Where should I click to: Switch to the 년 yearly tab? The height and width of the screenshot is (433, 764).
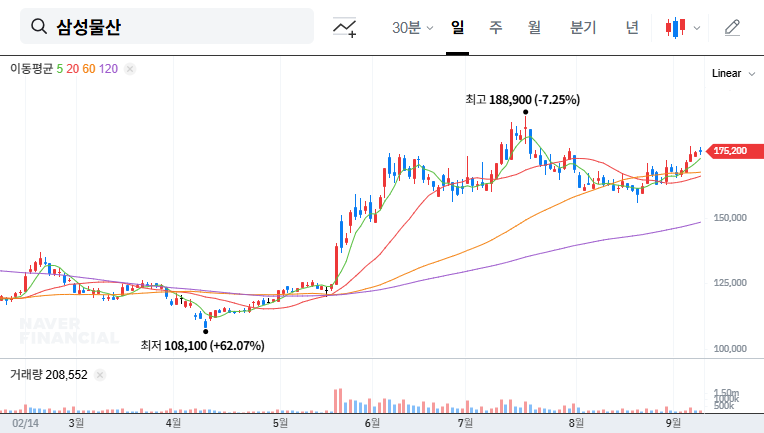pos(632,27)
